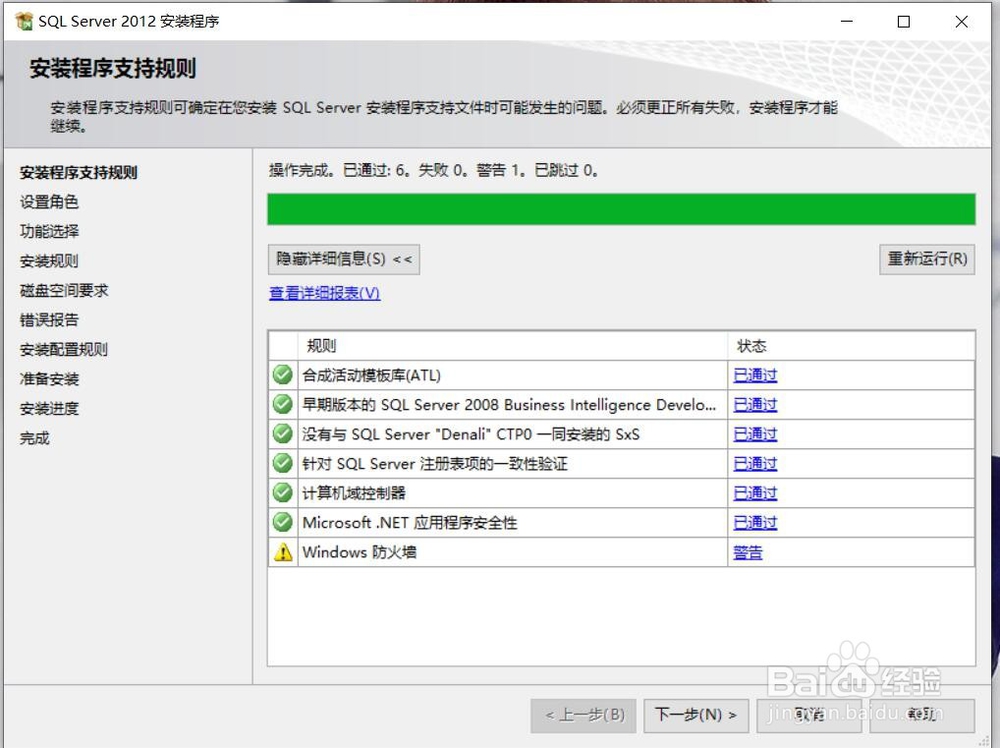This screenshot has width=1000, height=748.
Task: Click yellow warning icon for Windows 防火墙
Action: click(x=283, y=552)
